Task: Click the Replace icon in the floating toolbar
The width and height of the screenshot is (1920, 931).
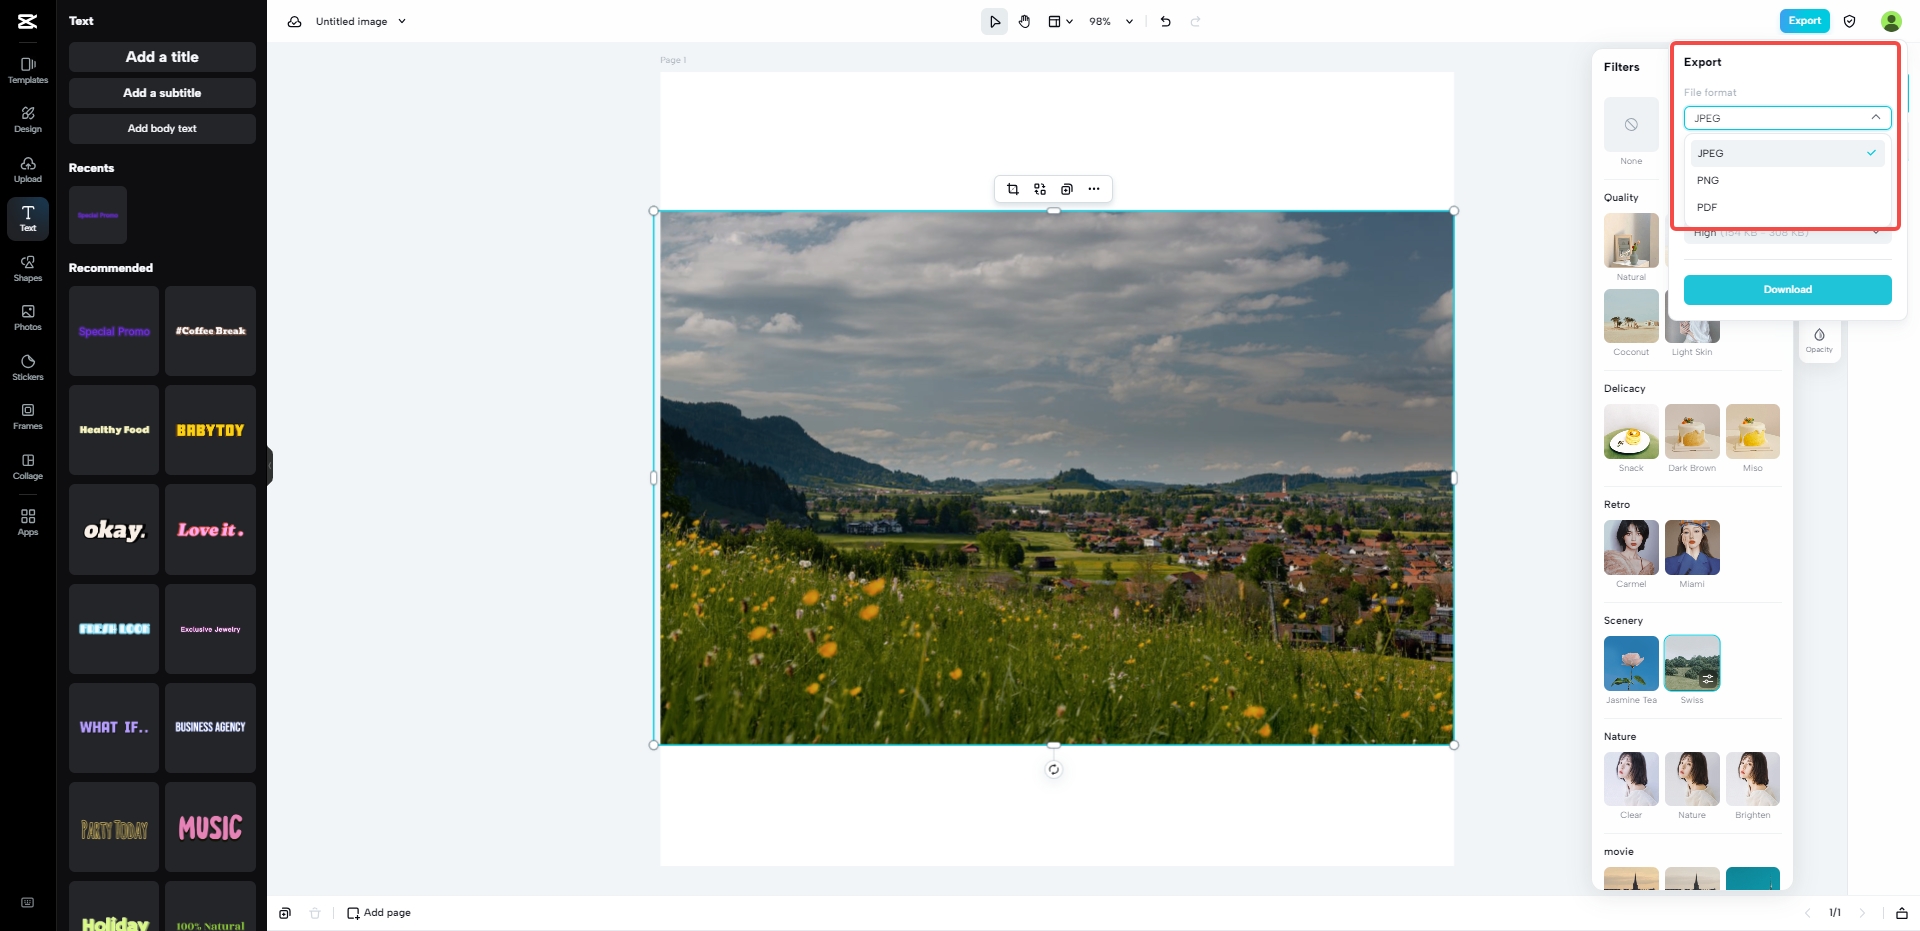Action: pos(1040,189)
